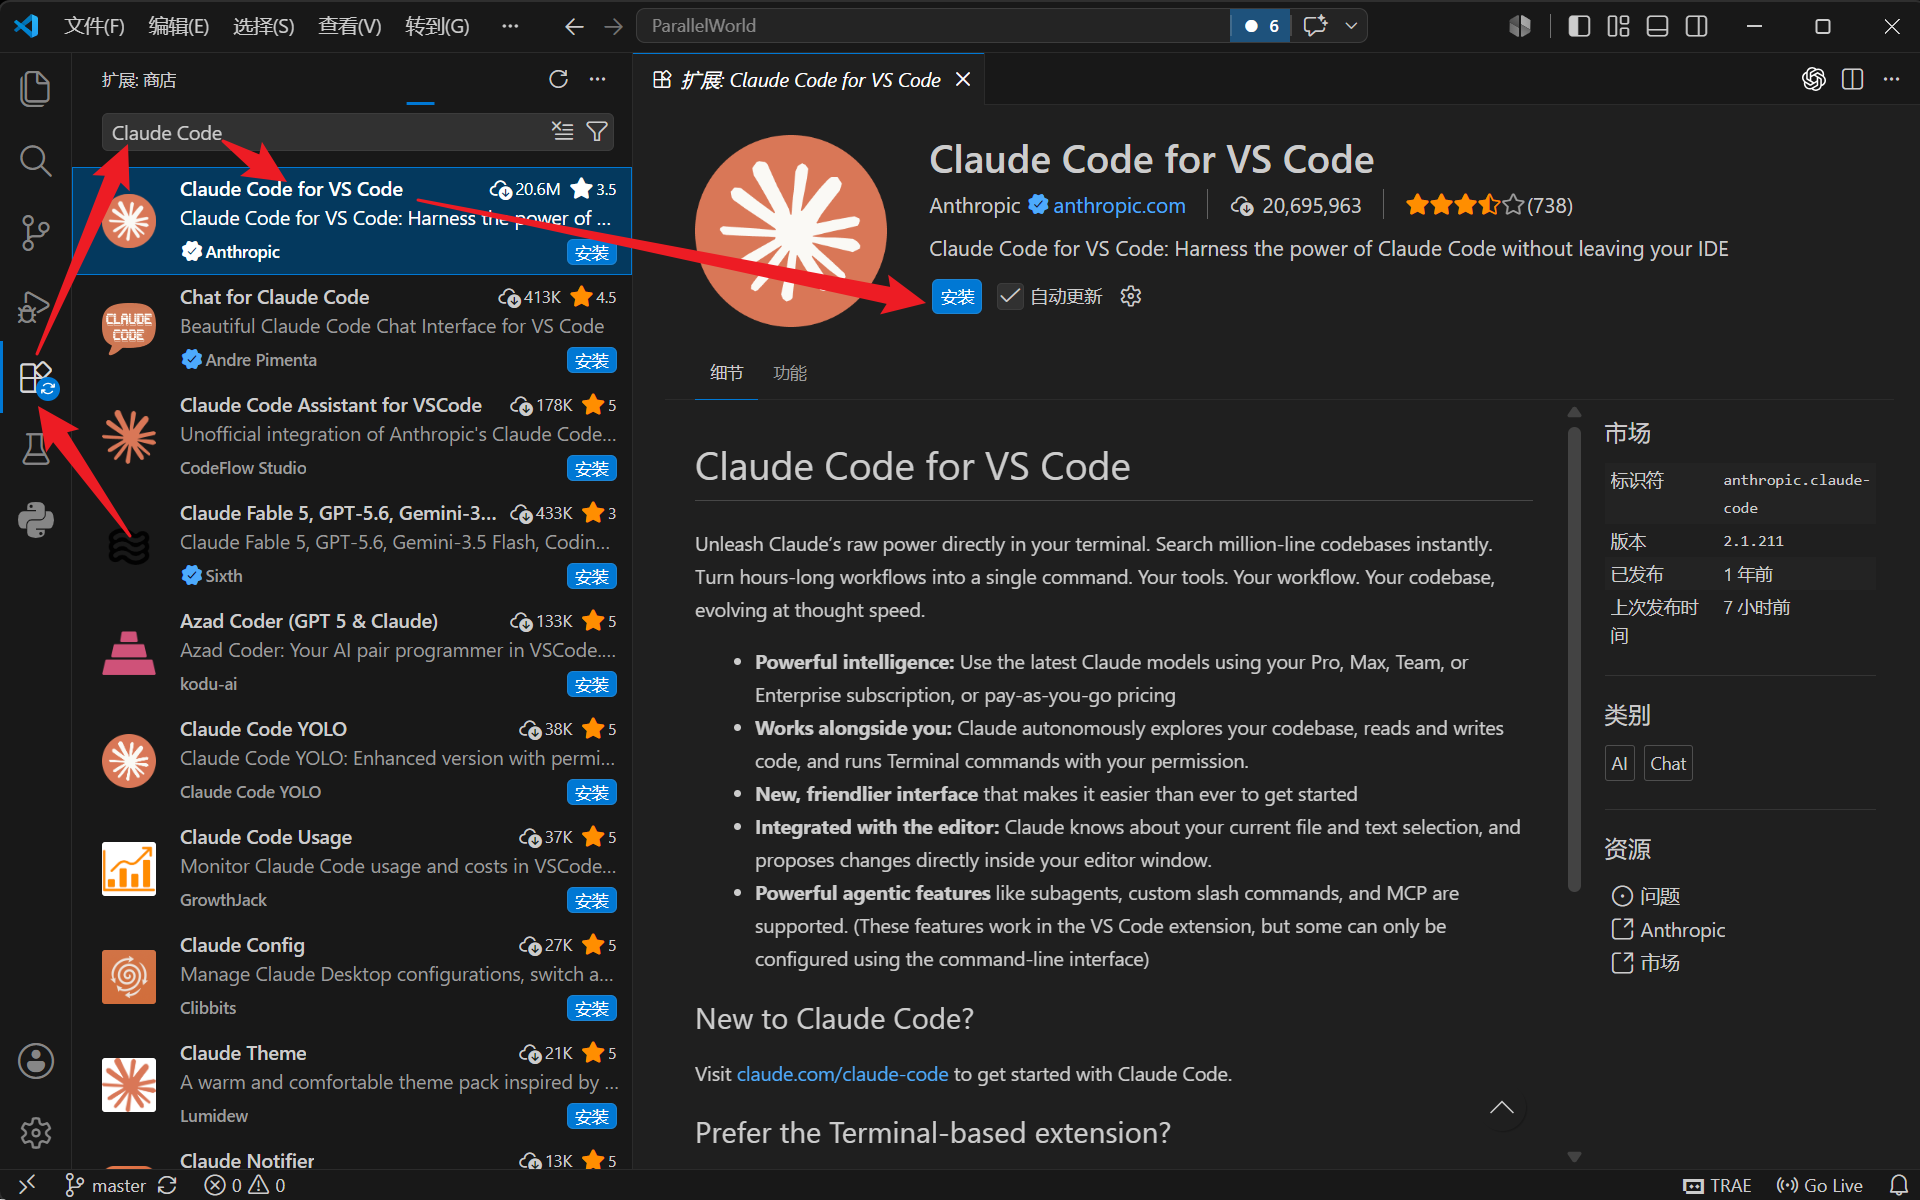The height and width of the screenshot is (1200, 1920).
Task: Open the Testing flask icon view
Action: click(x=36, y=449)
